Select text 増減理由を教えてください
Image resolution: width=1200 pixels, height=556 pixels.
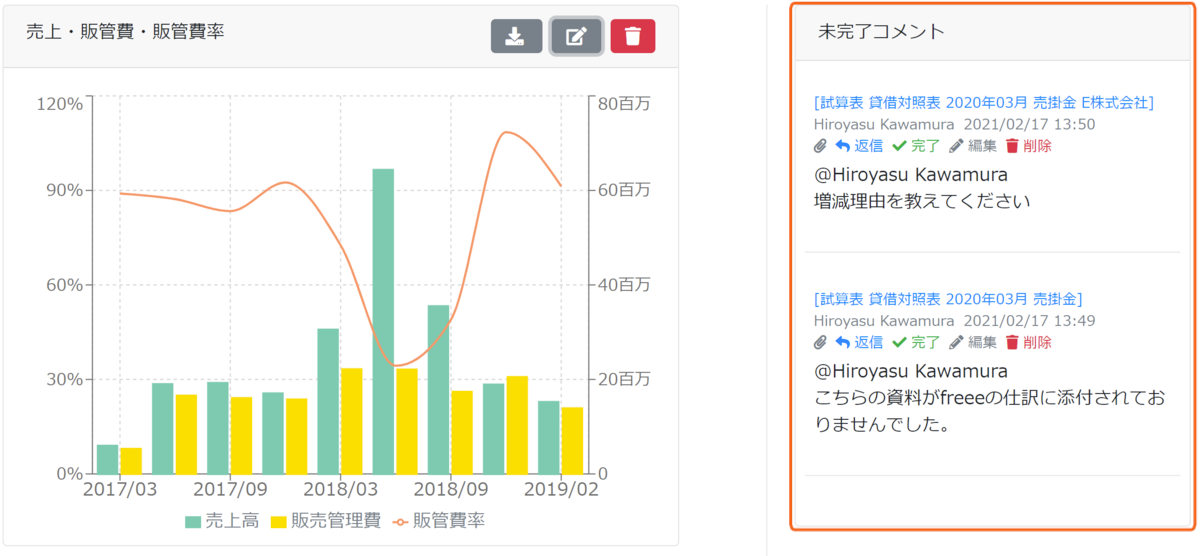click(x=922, y=201)
